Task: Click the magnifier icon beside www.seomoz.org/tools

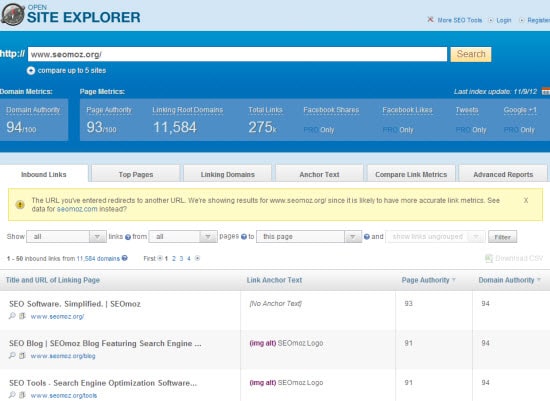Action: point(12,395)
